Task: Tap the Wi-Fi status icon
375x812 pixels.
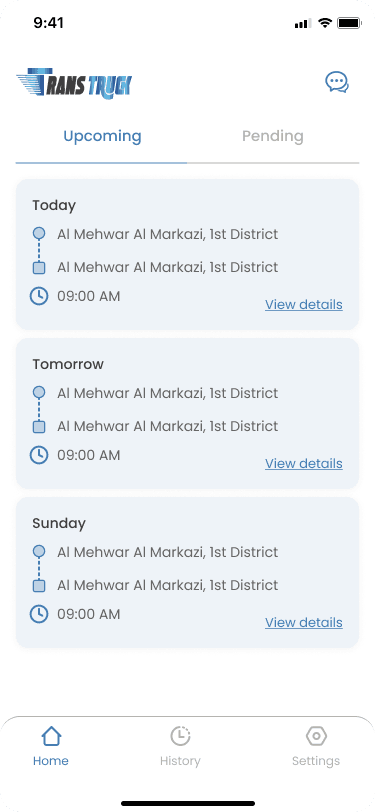Action: (325, 23)
